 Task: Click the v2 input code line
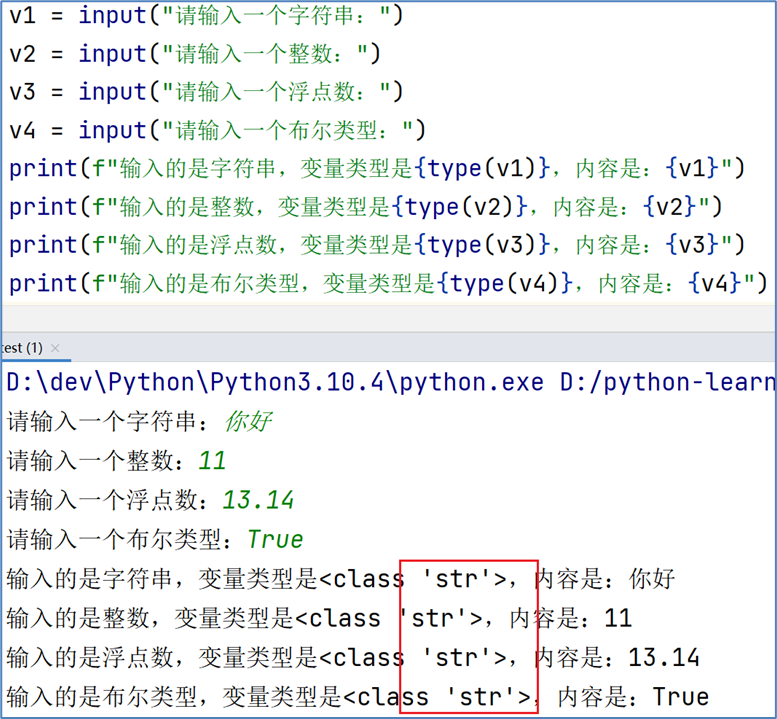(195, 54)
